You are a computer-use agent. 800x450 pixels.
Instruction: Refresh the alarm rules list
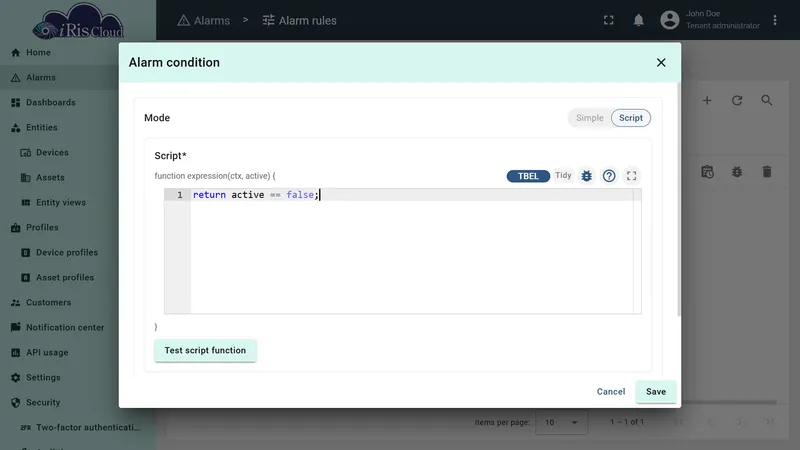coord(737,101)
